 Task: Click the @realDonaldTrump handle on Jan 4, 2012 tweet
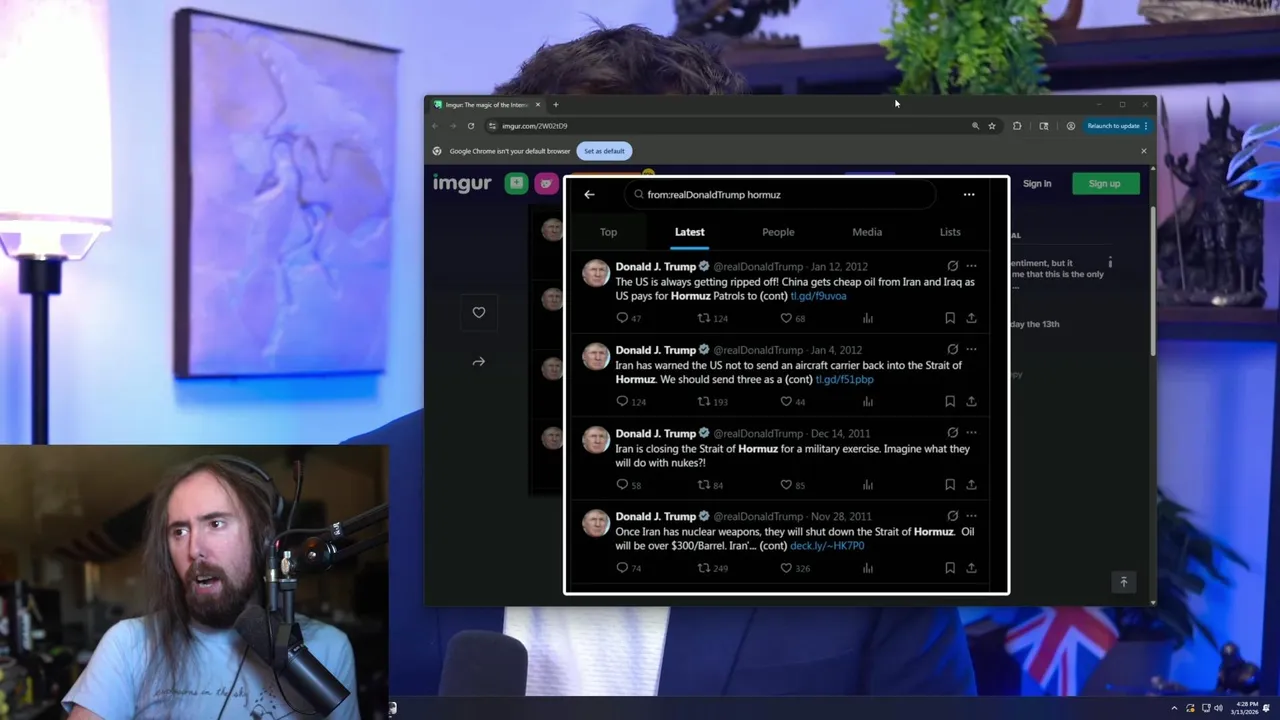758,350
